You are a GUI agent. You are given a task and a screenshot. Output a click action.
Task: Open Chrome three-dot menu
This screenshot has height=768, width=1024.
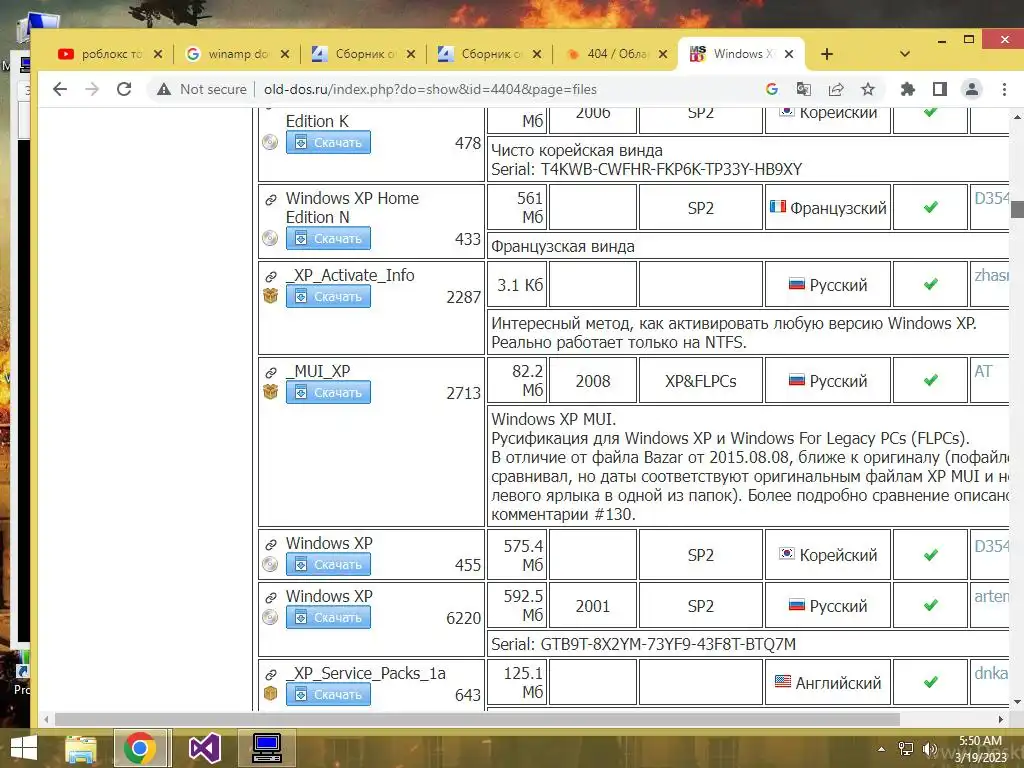[1004, 89]
